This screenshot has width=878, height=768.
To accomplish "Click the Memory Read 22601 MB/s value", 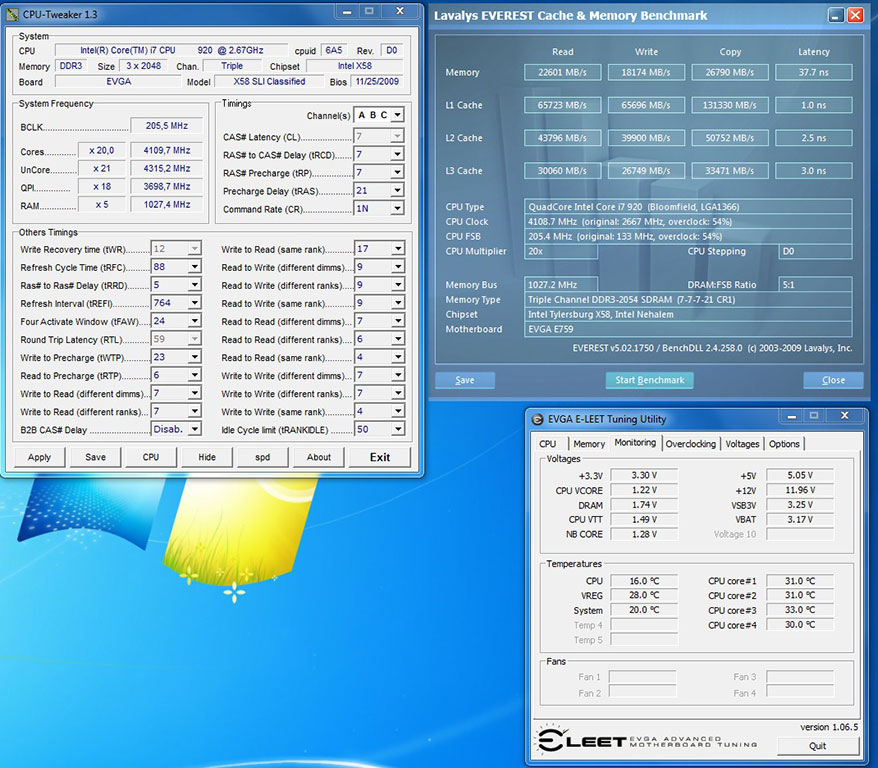I will coord(562,72).
